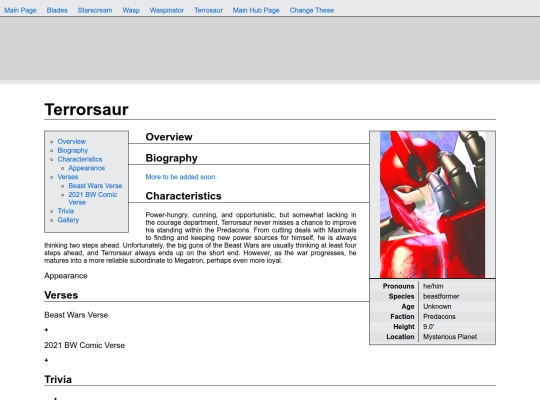540x405 pixels.
Task: Click the Terrorsaur page title
Action: (86, 110)
